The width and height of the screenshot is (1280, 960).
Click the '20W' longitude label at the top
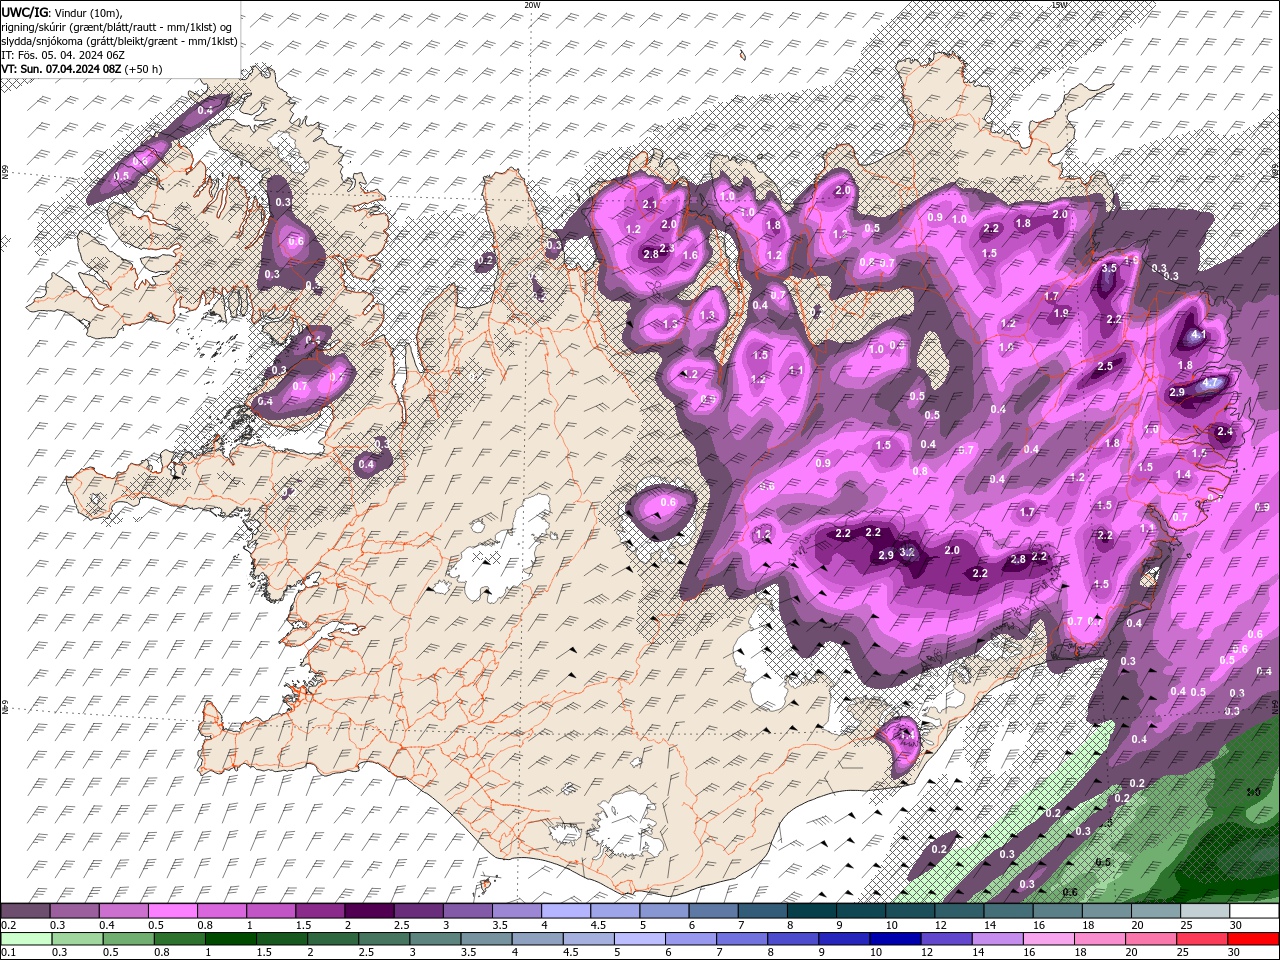pos(533,5)
